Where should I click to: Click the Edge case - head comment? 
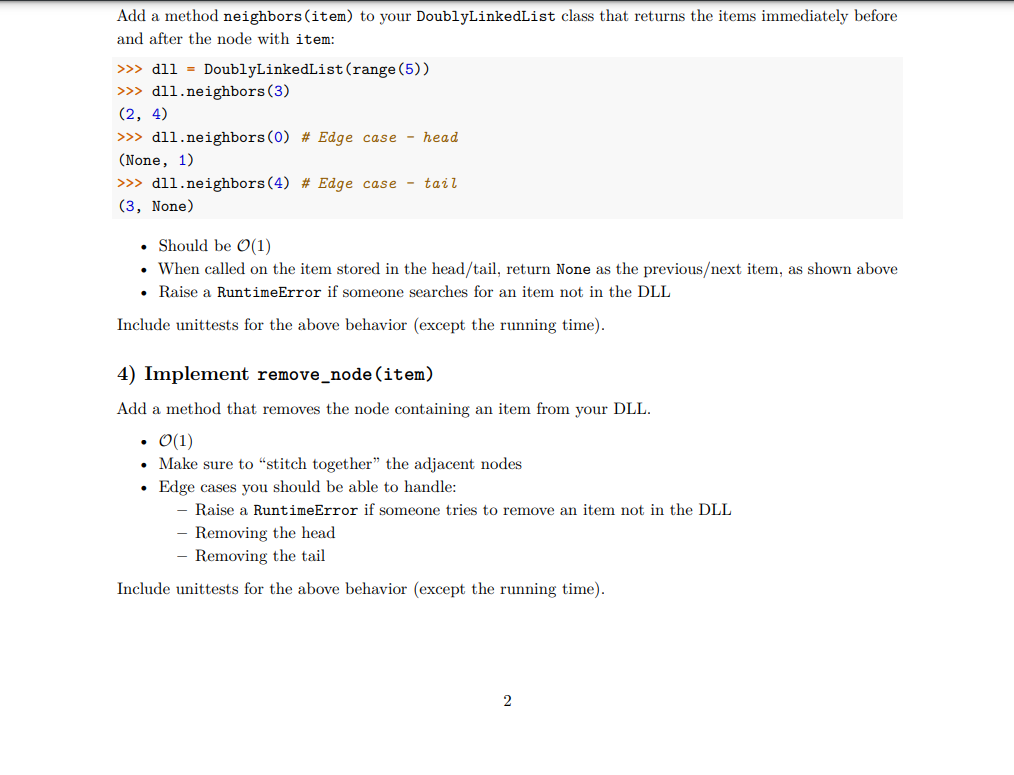tap(378, 137)
